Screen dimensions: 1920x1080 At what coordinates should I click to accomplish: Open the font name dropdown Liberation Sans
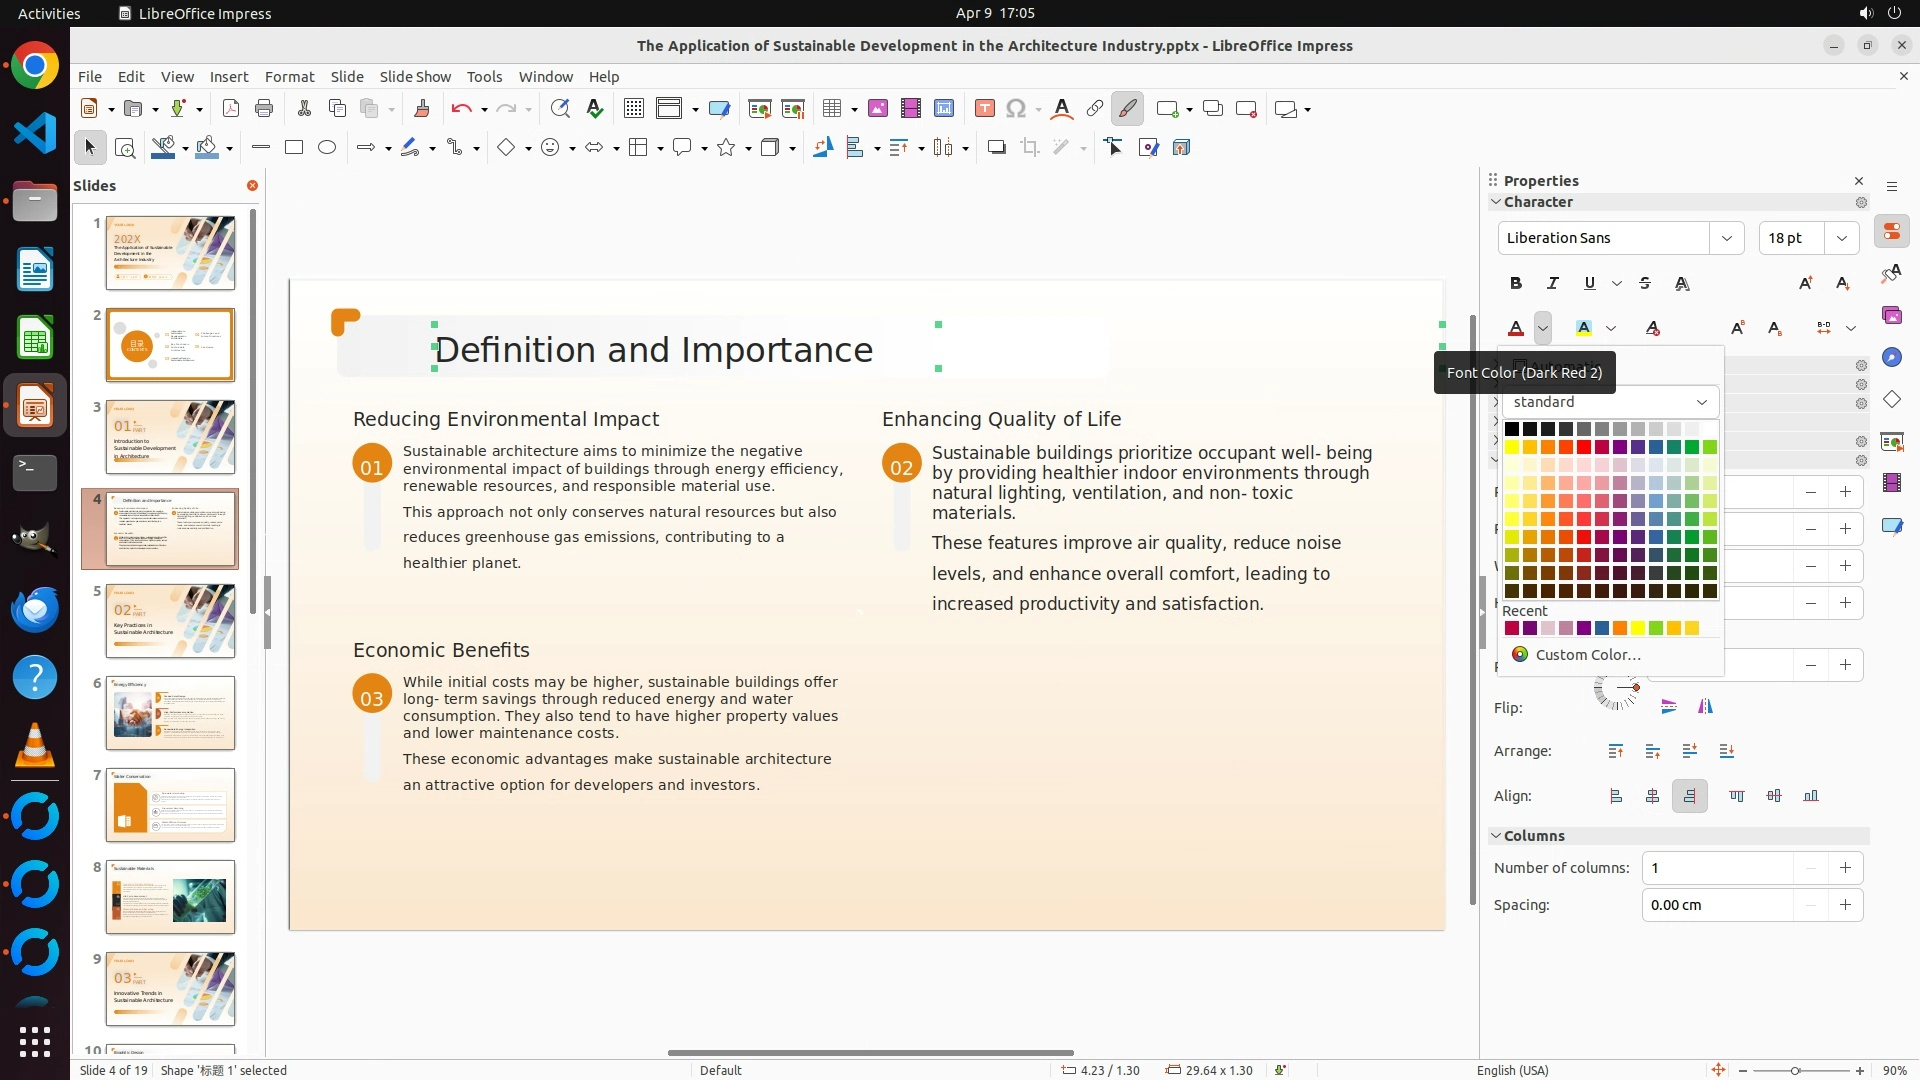[x=1726, y=238]
